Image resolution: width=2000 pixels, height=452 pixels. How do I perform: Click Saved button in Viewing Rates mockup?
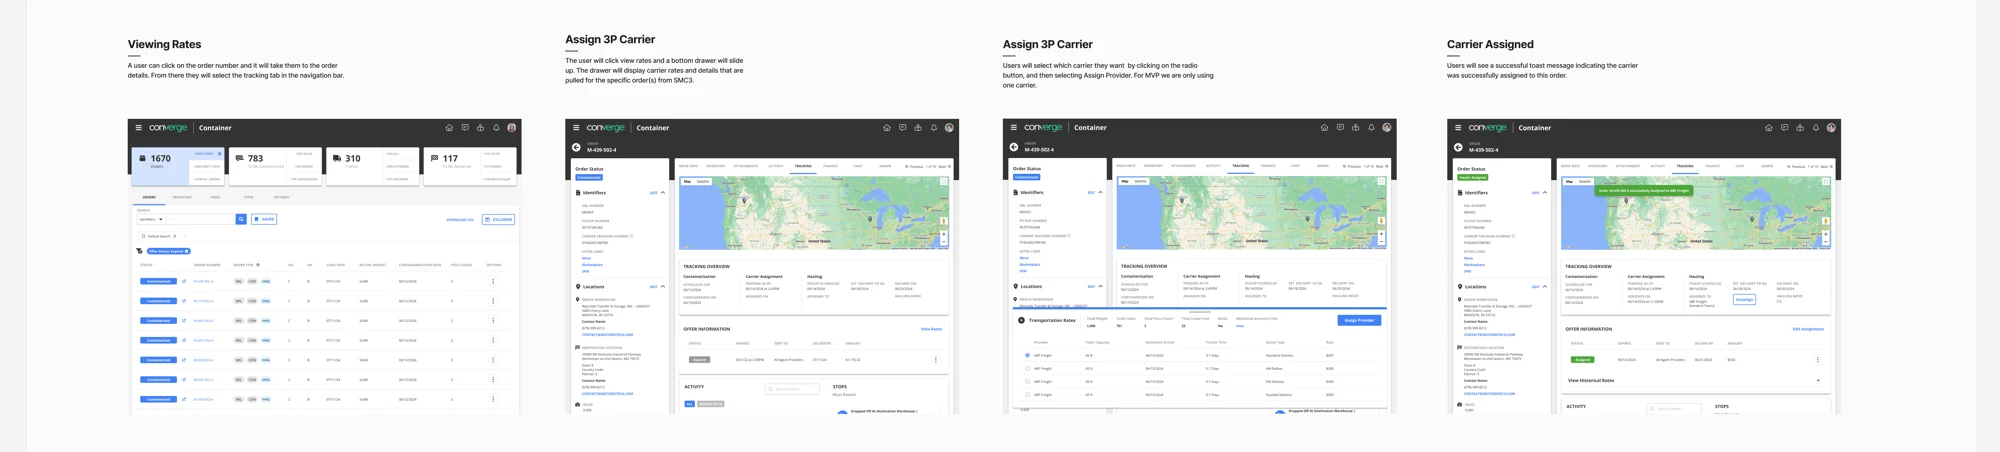click(x=264, y=219)
